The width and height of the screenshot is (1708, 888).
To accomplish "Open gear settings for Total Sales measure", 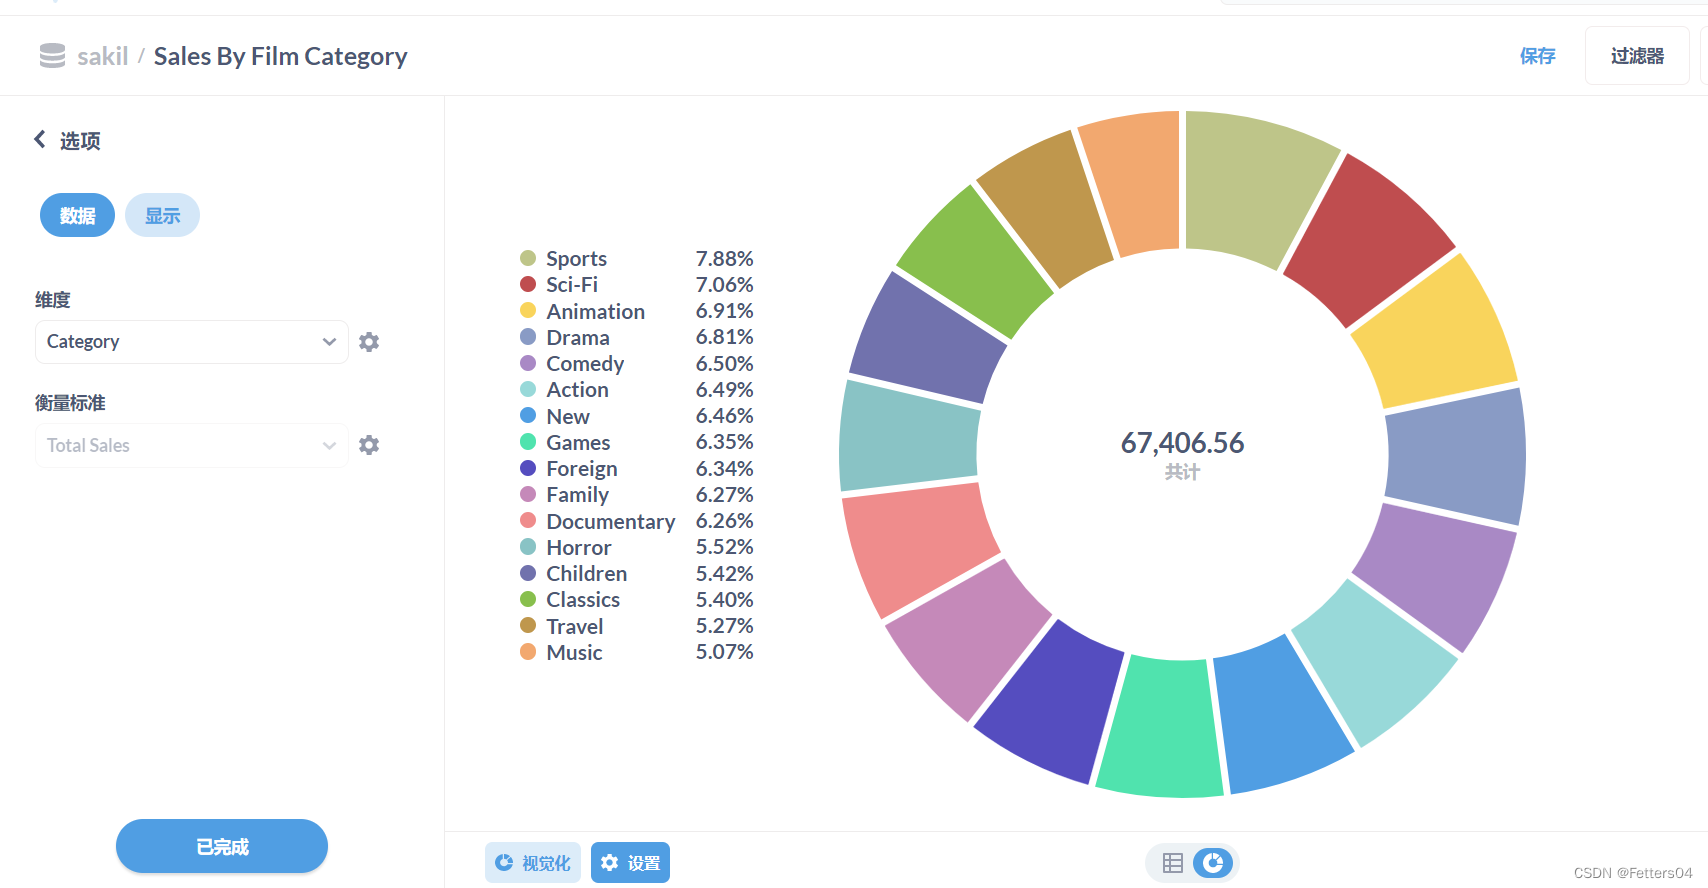I will click(x=369, y=445).
